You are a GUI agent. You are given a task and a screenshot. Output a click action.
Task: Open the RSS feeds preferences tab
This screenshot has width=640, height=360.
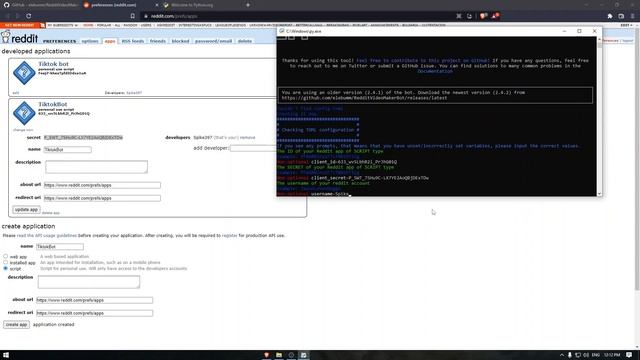pyautogui.click(x=133, y=41)
